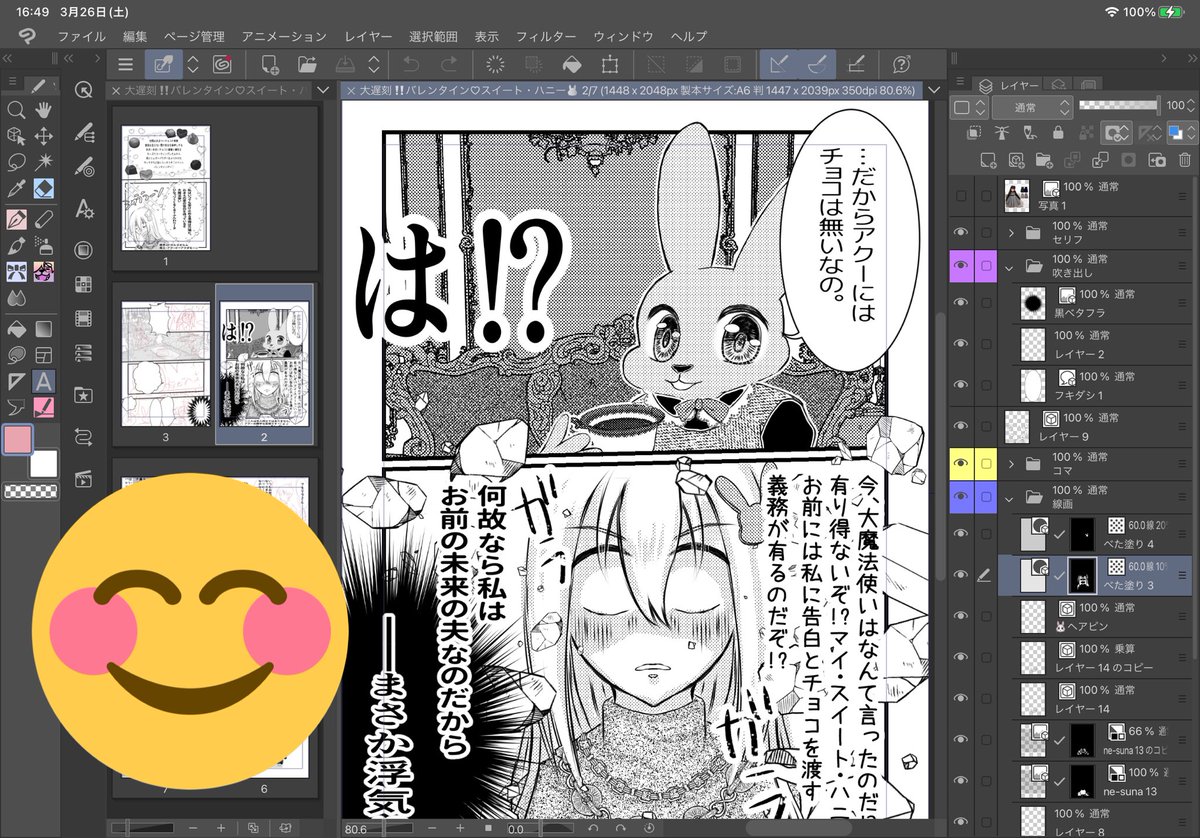The image size is (1200, 838).
Task: Select the Fill paint bucket tool
Action: coord(16,328)
